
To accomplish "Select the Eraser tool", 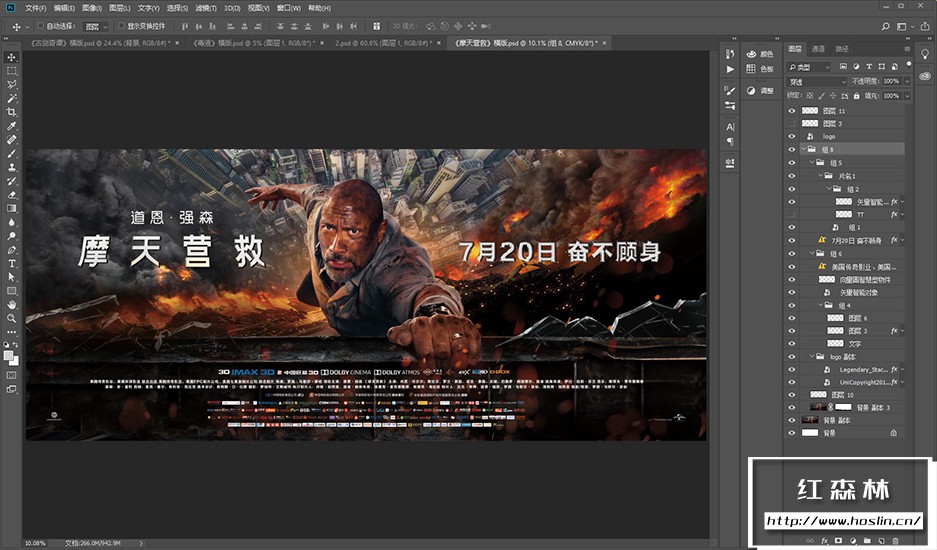I will click(x=11, y=195).
